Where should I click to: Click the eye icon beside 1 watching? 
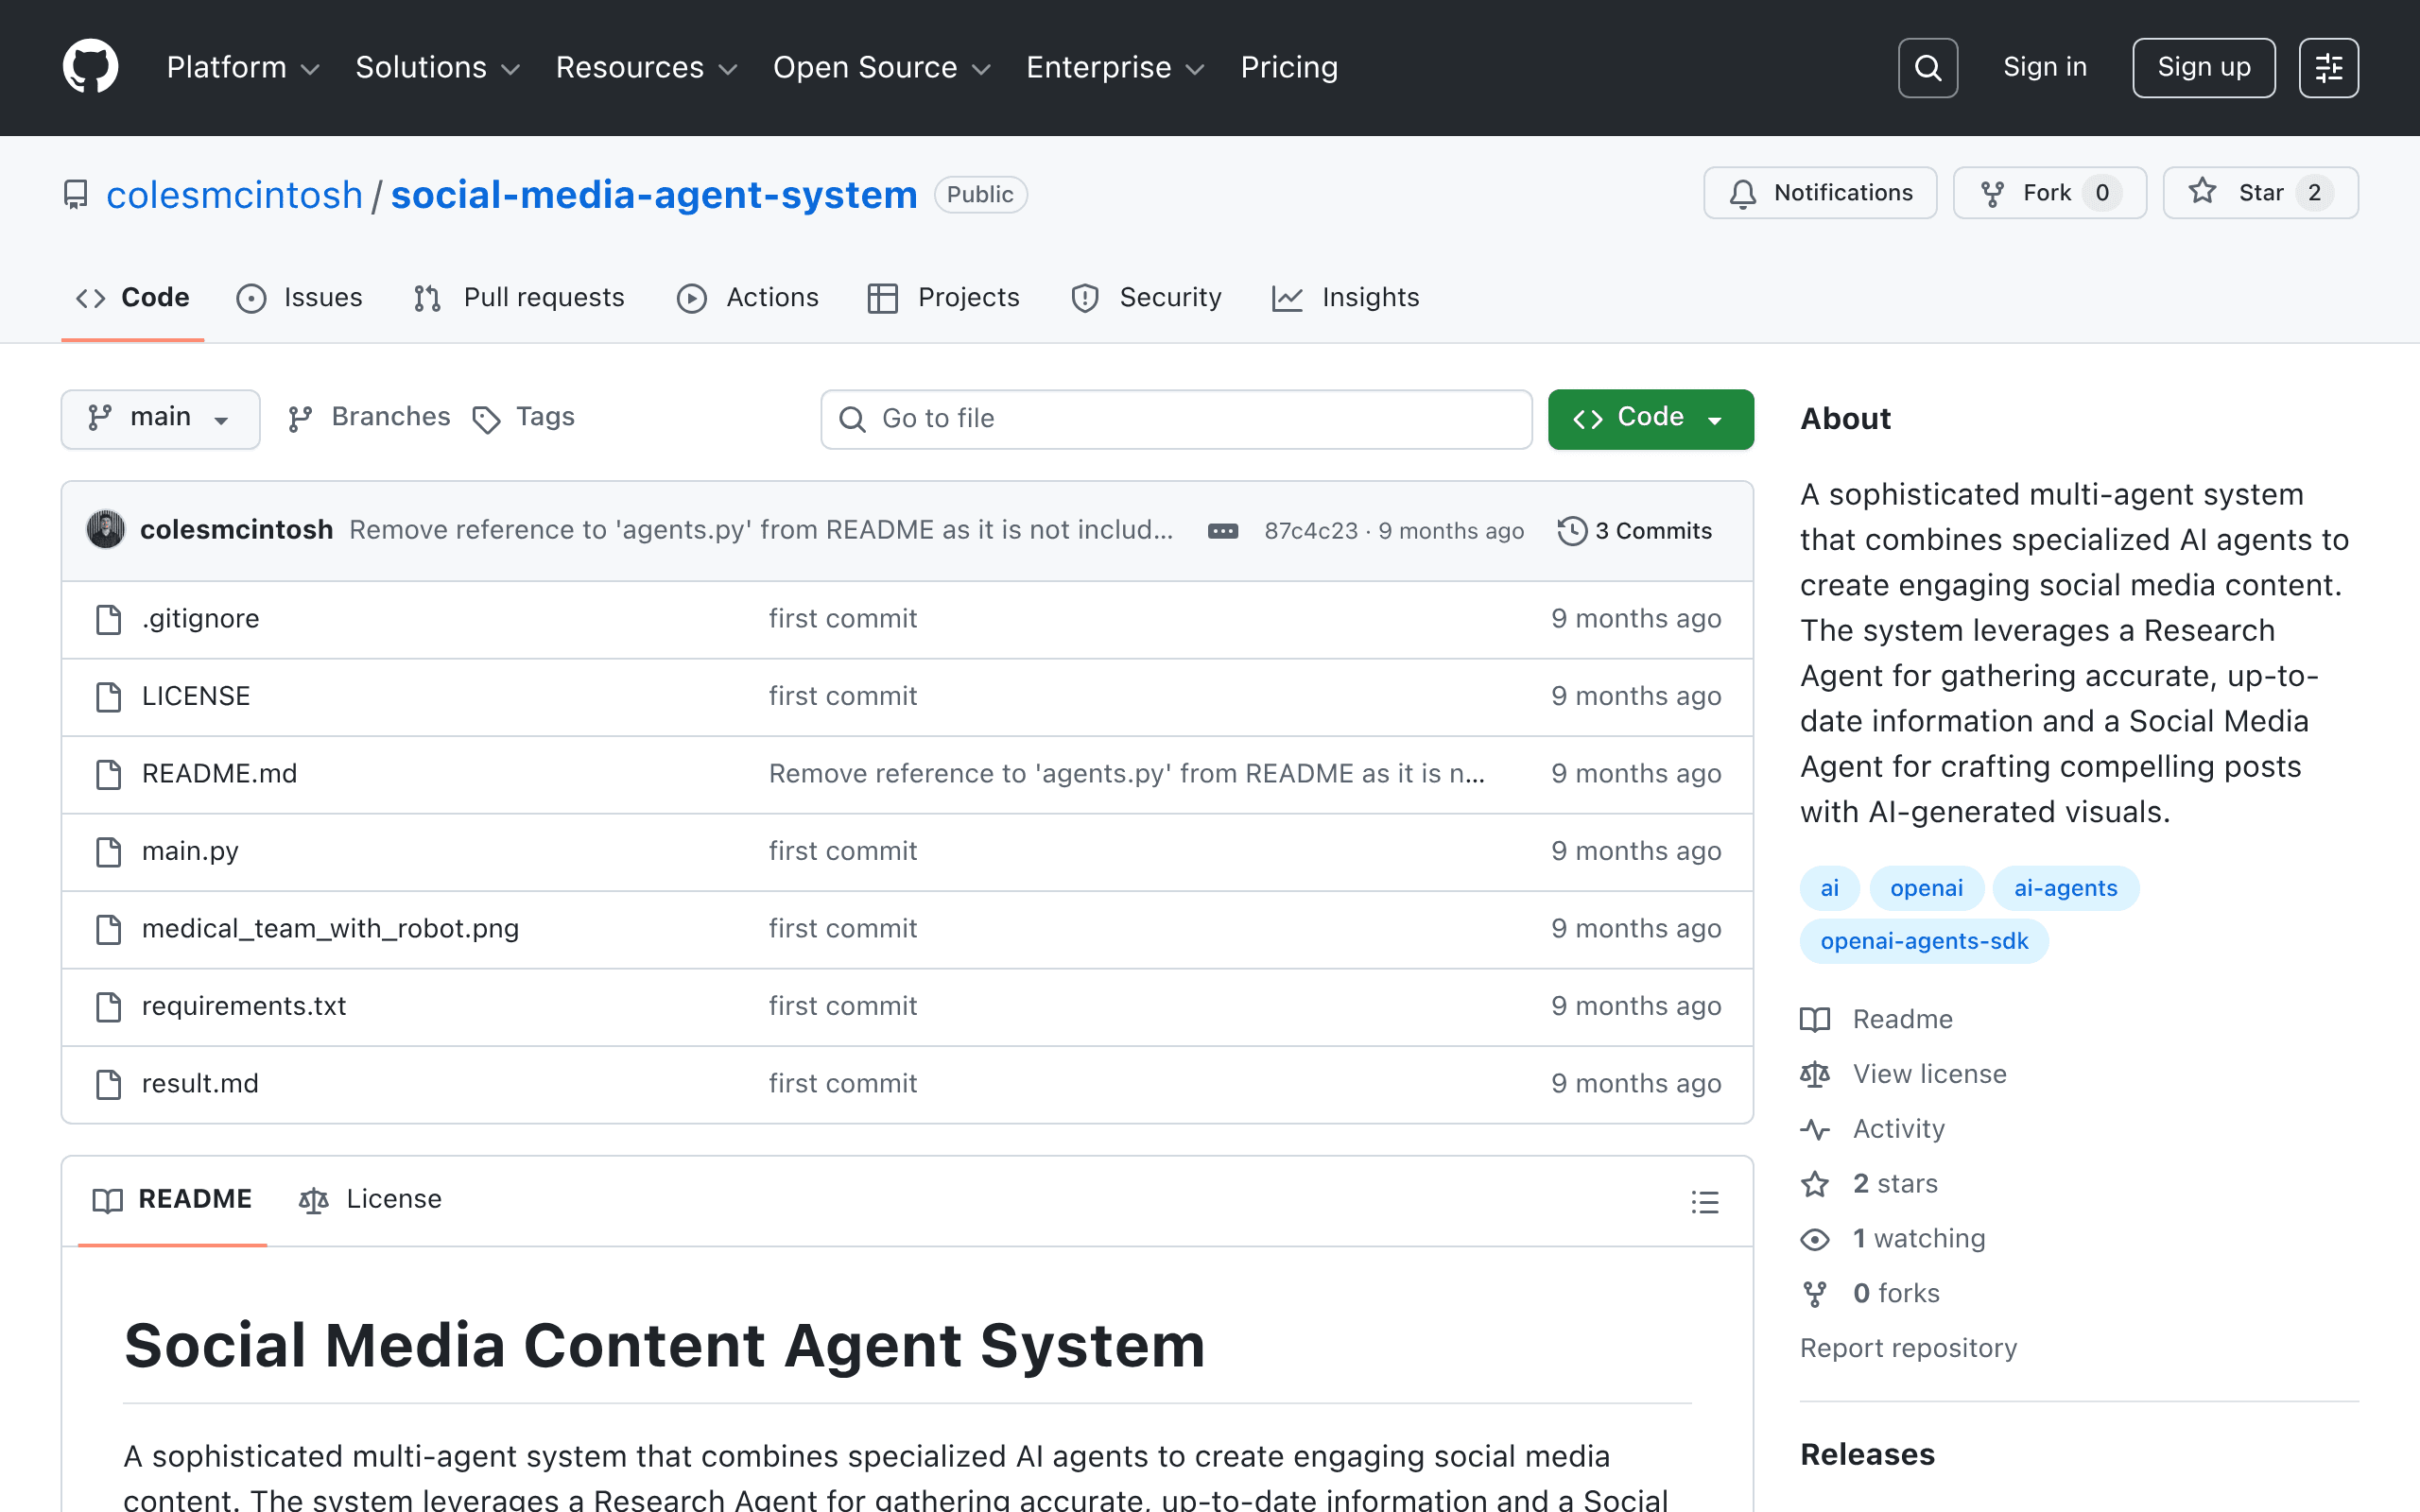[1815, 1239]
